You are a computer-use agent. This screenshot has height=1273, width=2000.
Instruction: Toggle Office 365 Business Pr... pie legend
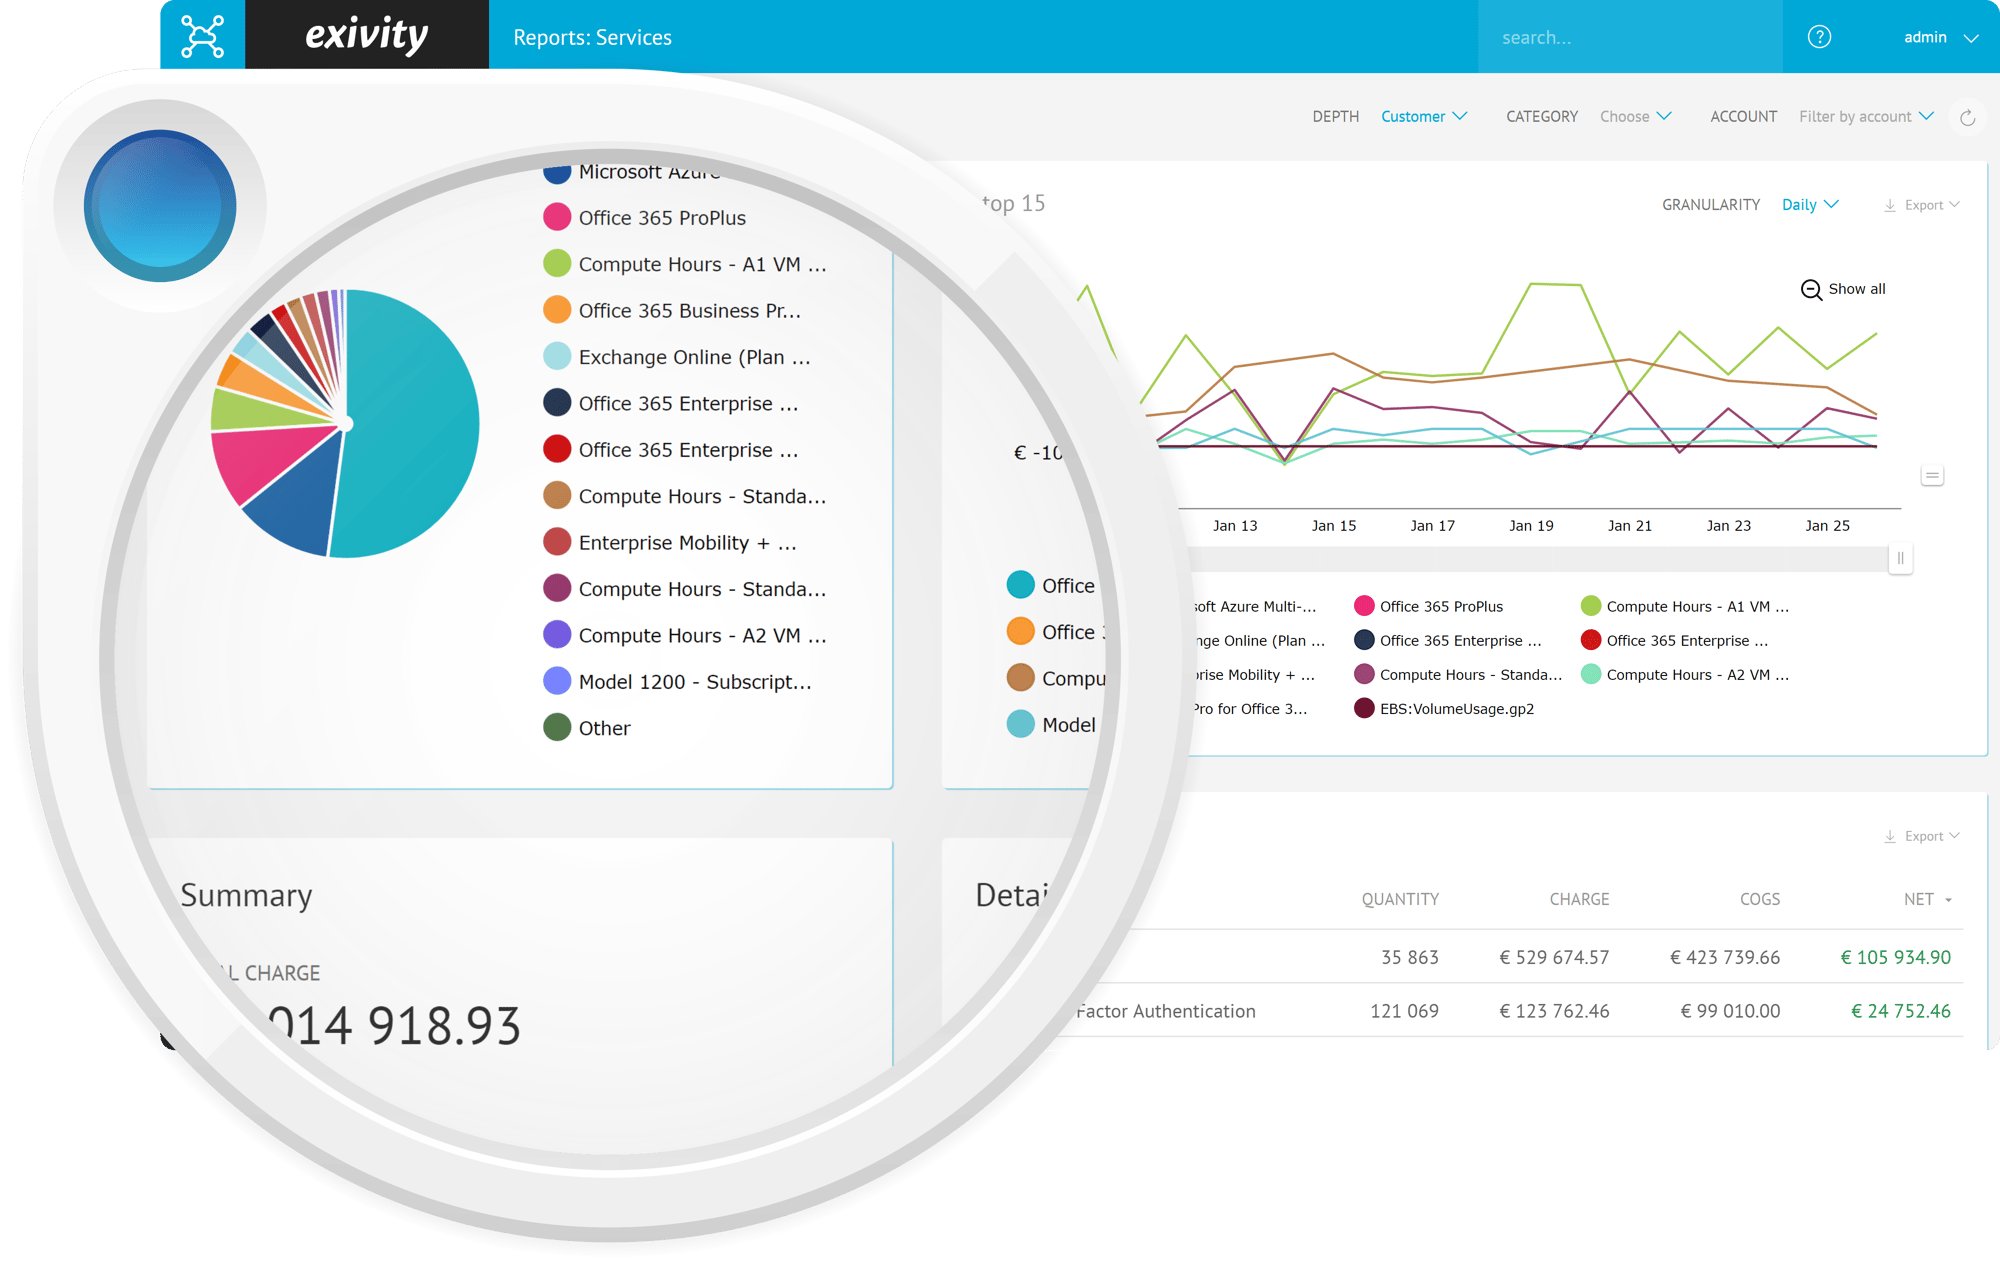point(672,310)
